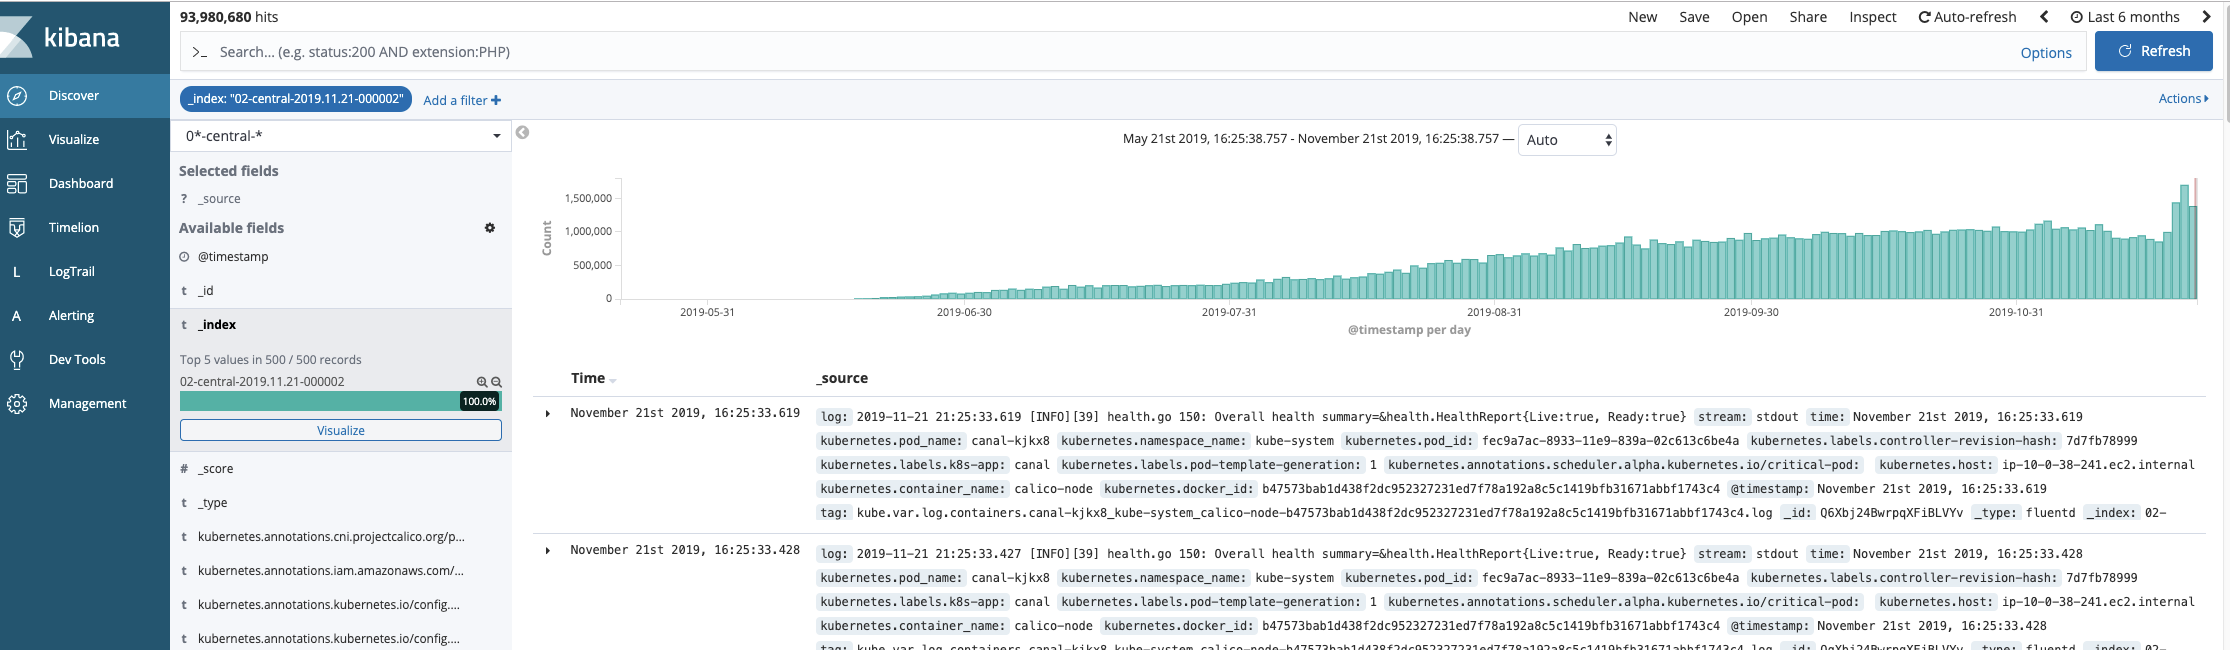This screenshot has width=2230, height=650.
Task: Click the 93,980,680 hits count
Action: click(x=229, y=17)
